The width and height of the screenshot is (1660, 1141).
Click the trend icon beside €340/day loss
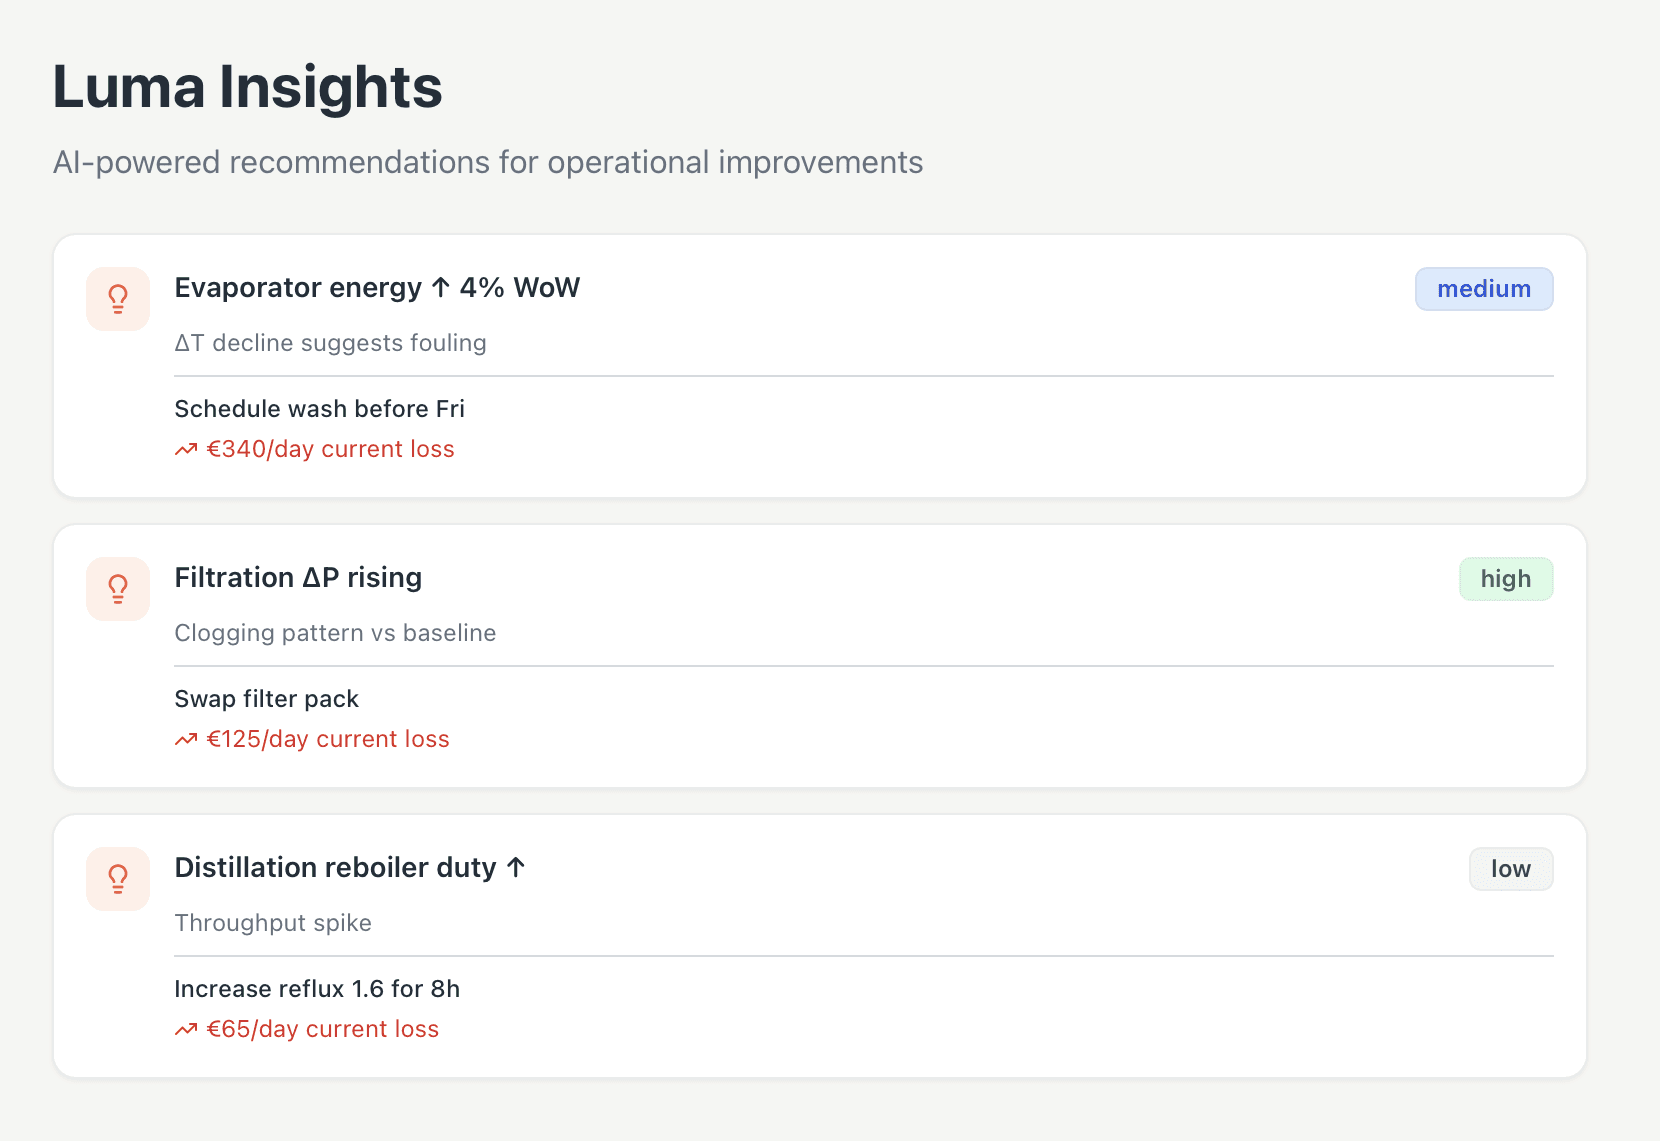pyautogui.click(x=186, y=450)
